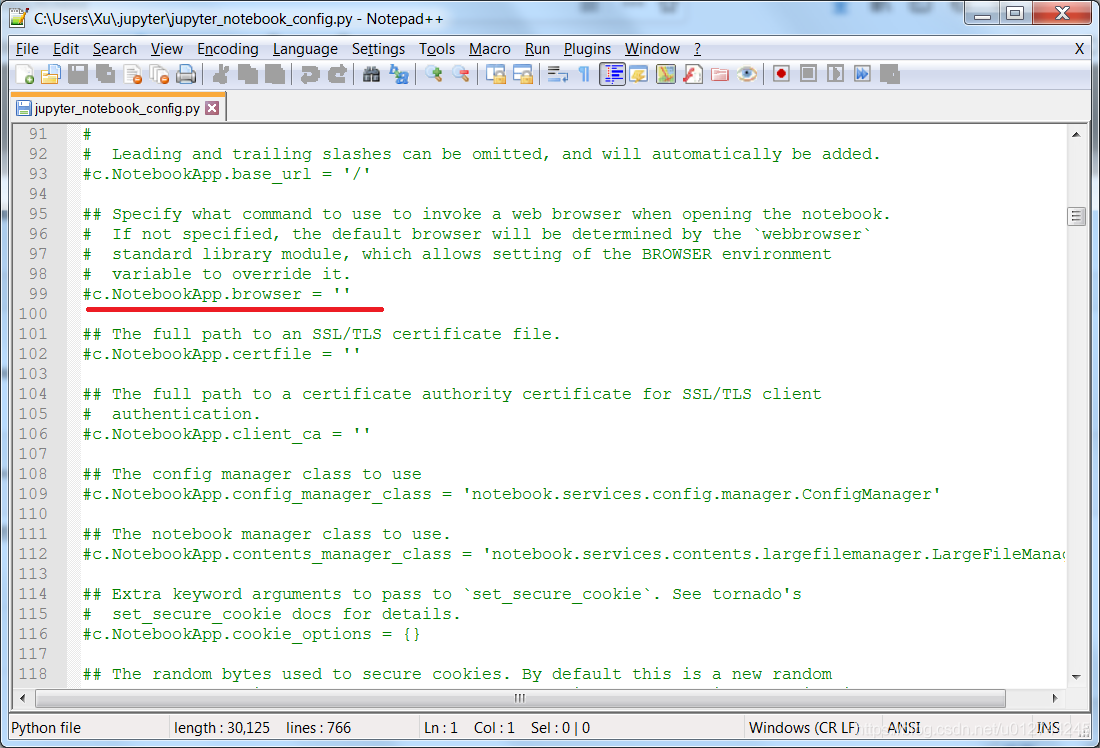Click the Redo arrow icon
Viewport: 1100px width, 748px height.
pos(337,74)
